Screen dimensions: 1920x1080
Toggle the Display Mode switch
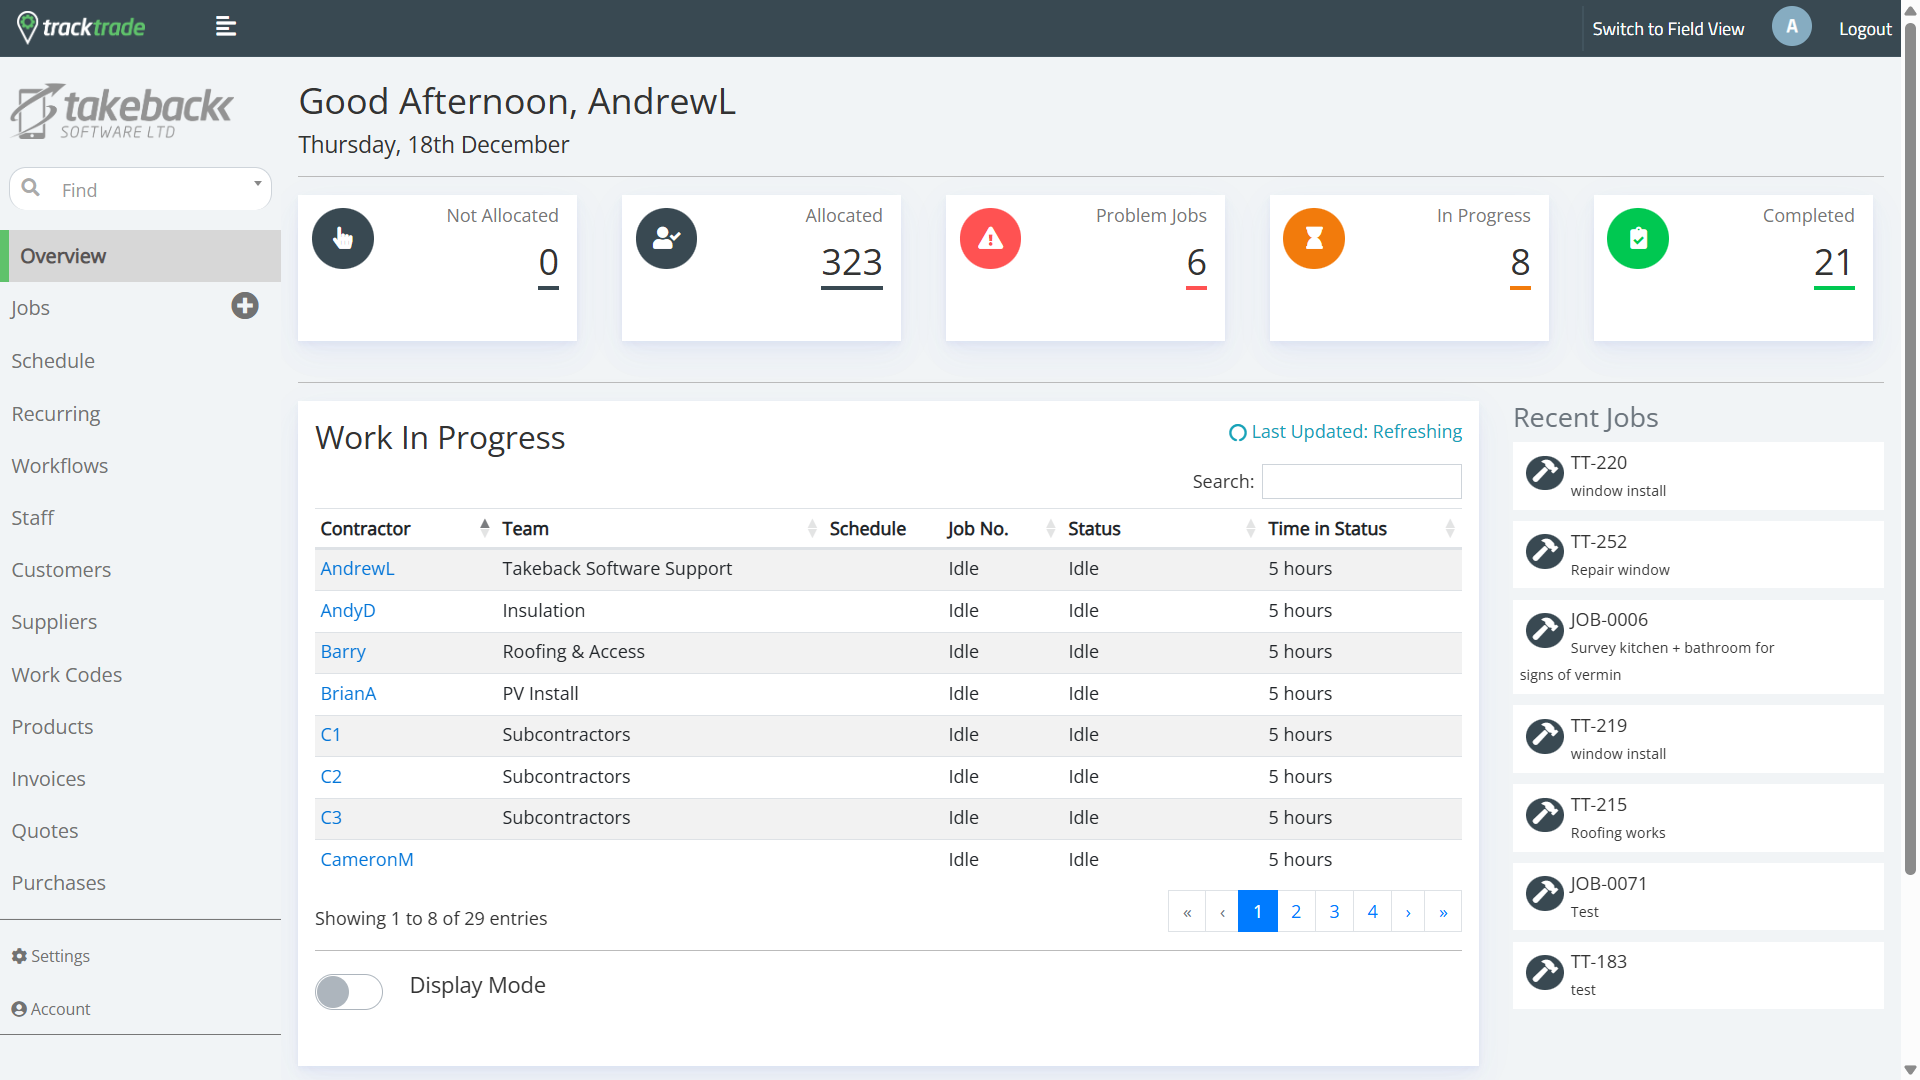[x=348, y=991]
